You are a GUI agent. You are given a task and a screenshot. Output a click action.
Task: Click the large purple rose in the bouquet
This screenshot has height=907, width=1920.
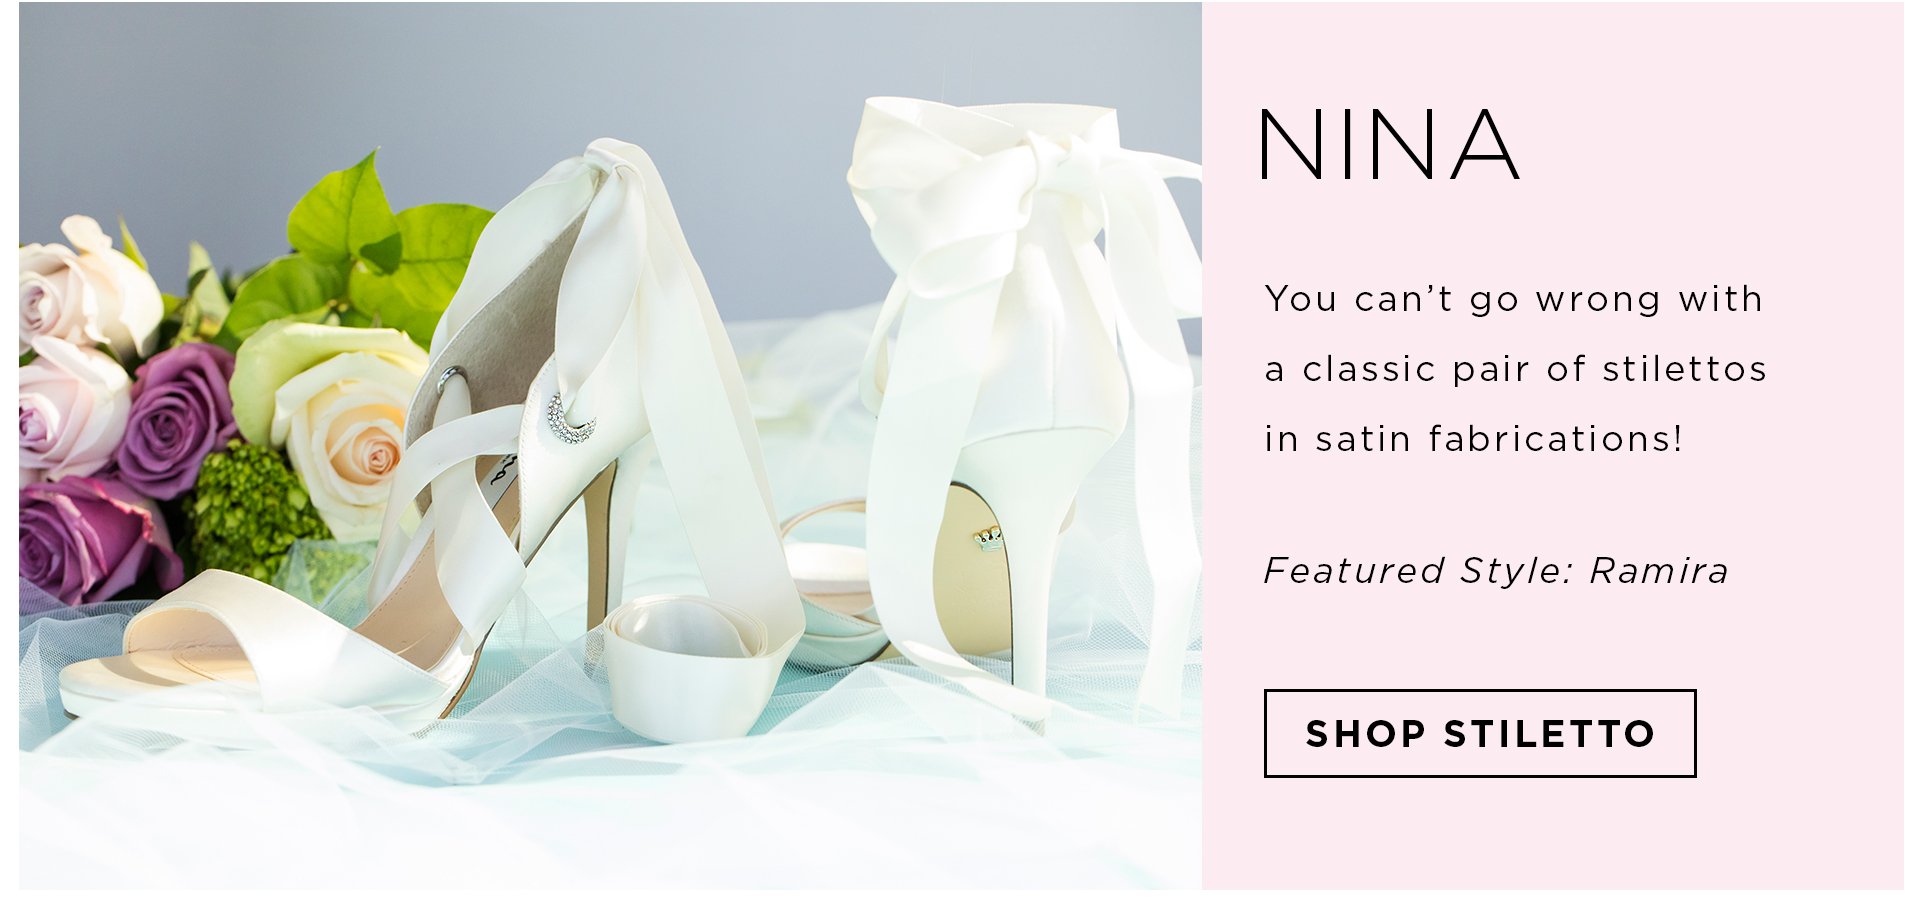tap(177, 418)
